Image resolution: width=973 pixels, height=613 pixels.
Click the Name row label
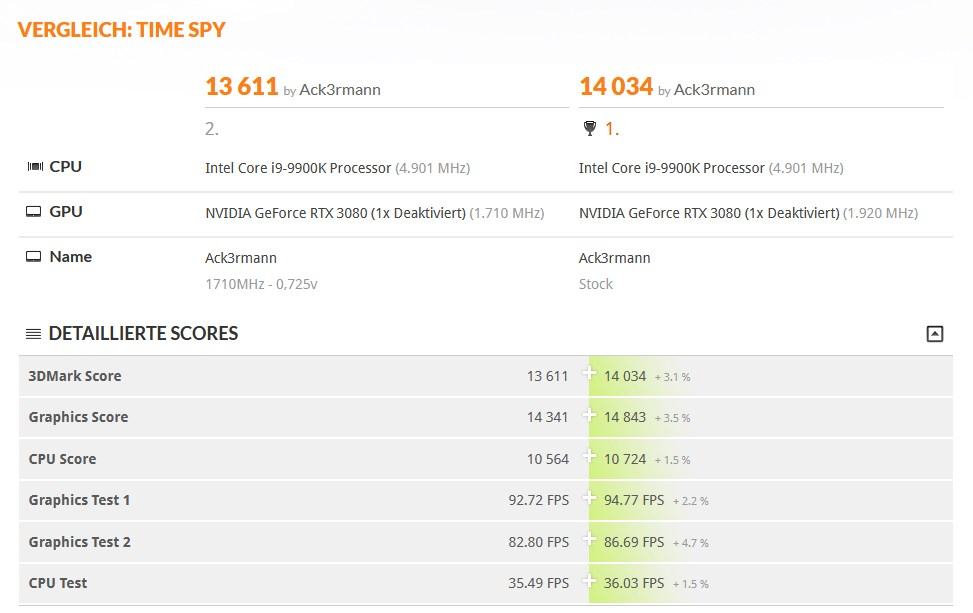point(71,257)
